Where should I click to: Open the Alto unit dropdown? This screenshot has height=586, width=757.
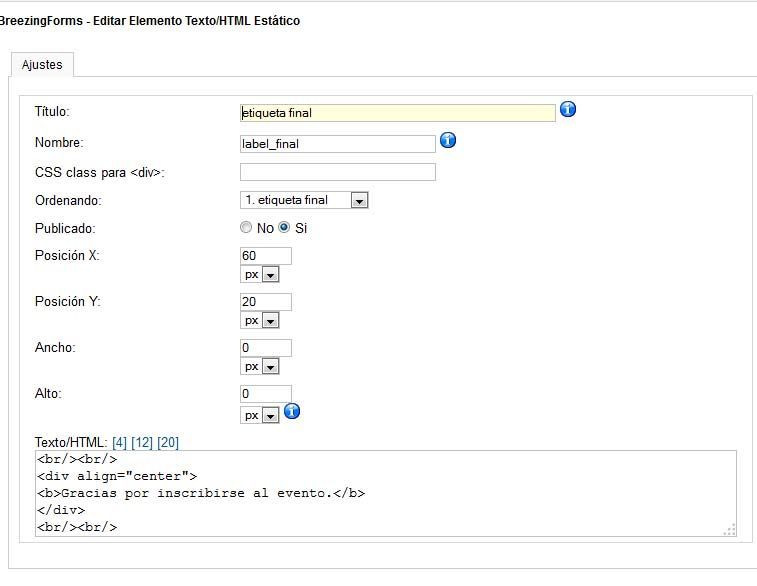[x=260, y=415]
